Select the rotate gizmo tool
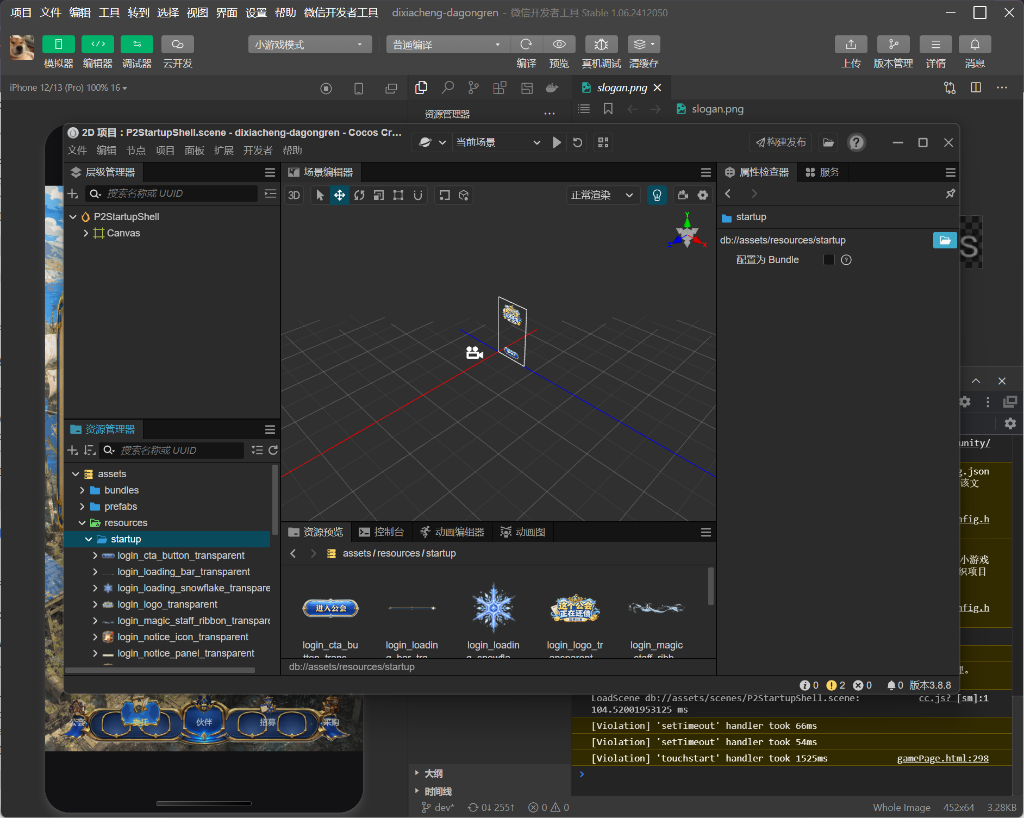The width and height of the screenshot is (1024, 818). click(359, 195)
